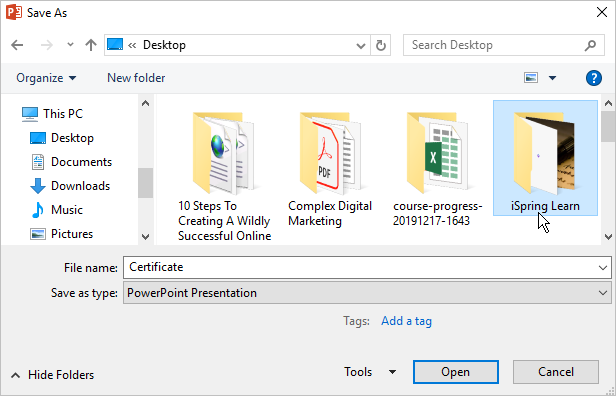Open the Tools menu
616x396 pixels.
pos(370,372)
